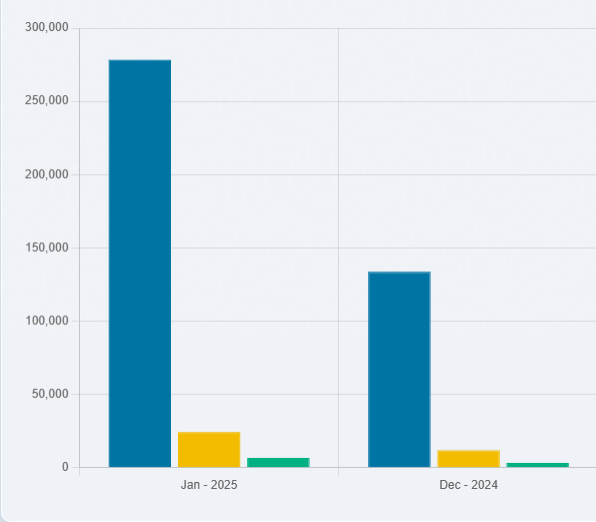Click the 200,000 y-axis label

tap(47, 174)
